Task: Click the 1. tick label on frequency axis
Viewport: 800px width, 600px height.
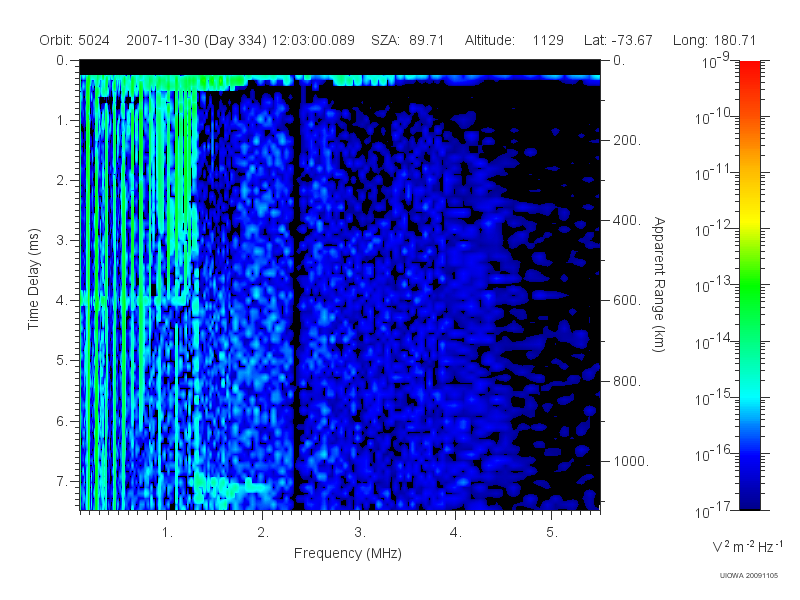Action: 167,533
